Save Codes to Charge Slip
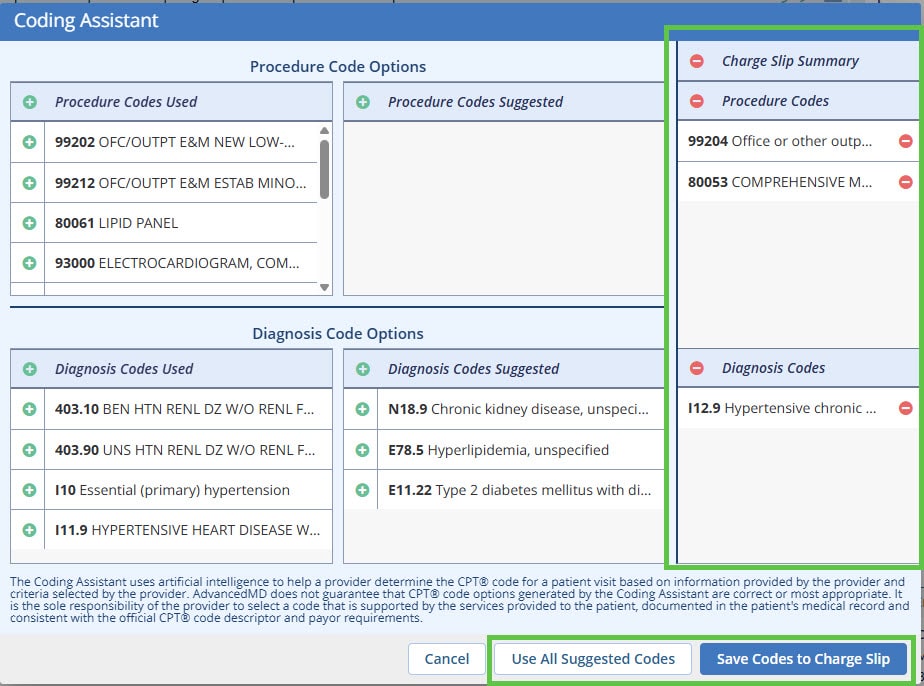Screen dimensions: 924x686 click(803, 658)
